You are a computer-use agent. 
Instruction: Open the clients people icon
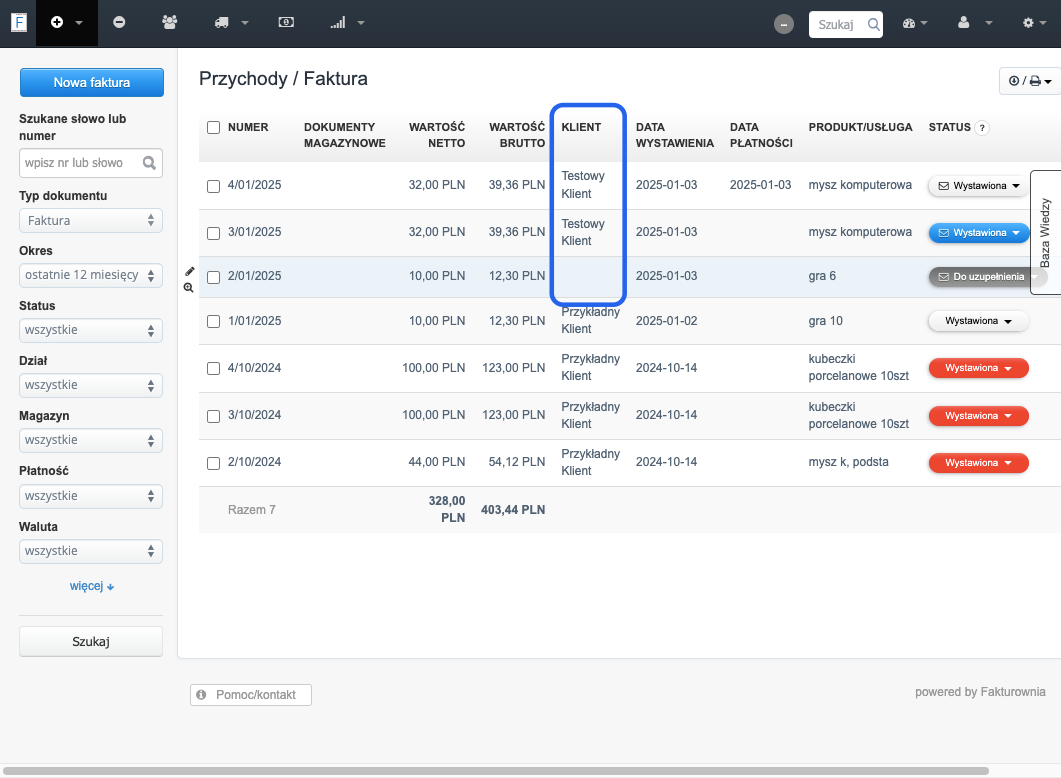(170, 22)
